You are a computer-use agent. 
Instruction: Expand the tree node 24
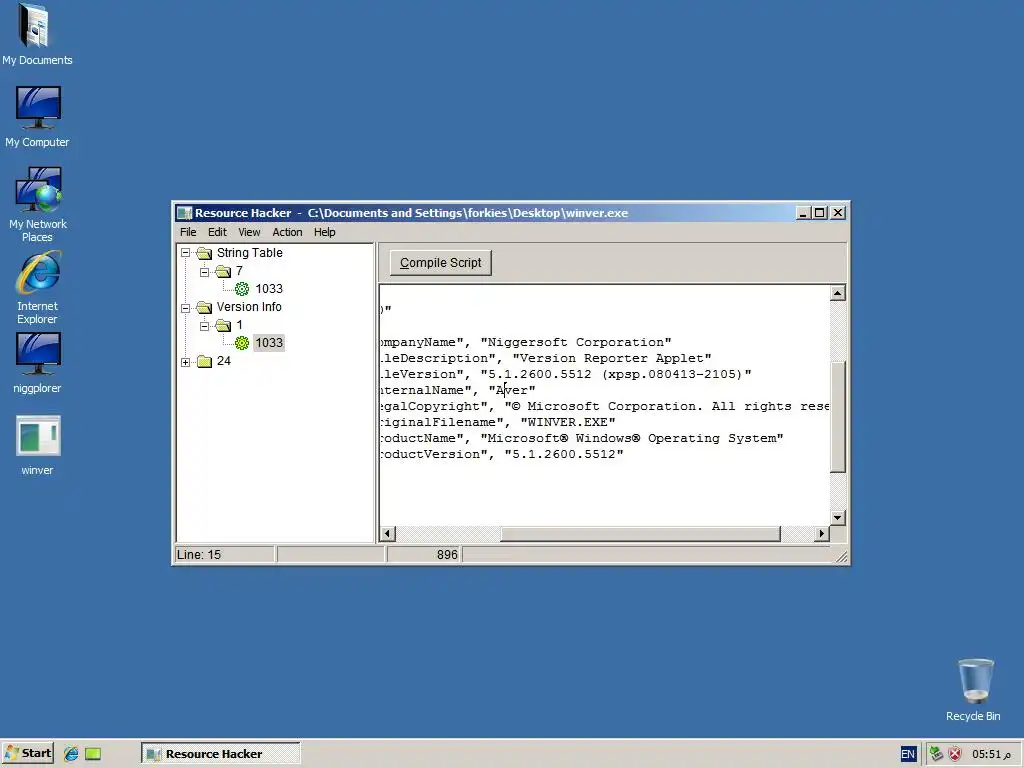click(185, 361)
